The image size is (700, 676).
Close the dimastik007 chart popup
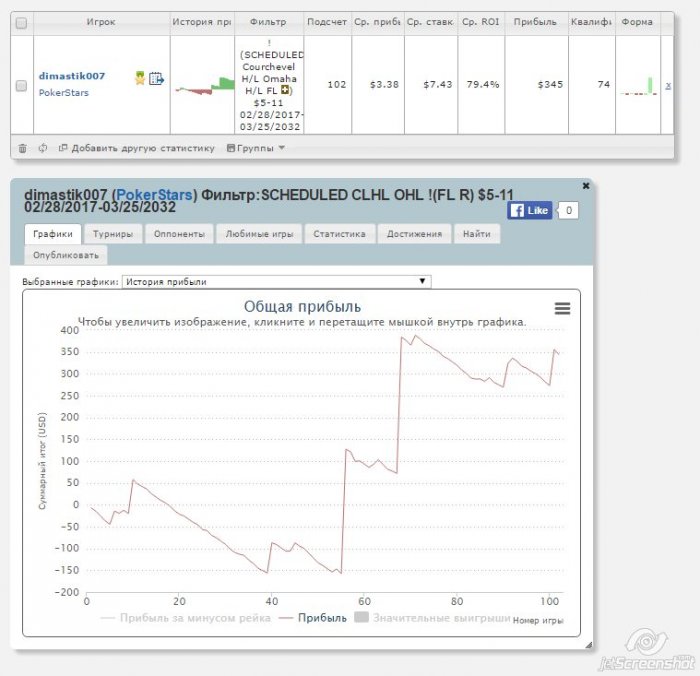point(586,186)
